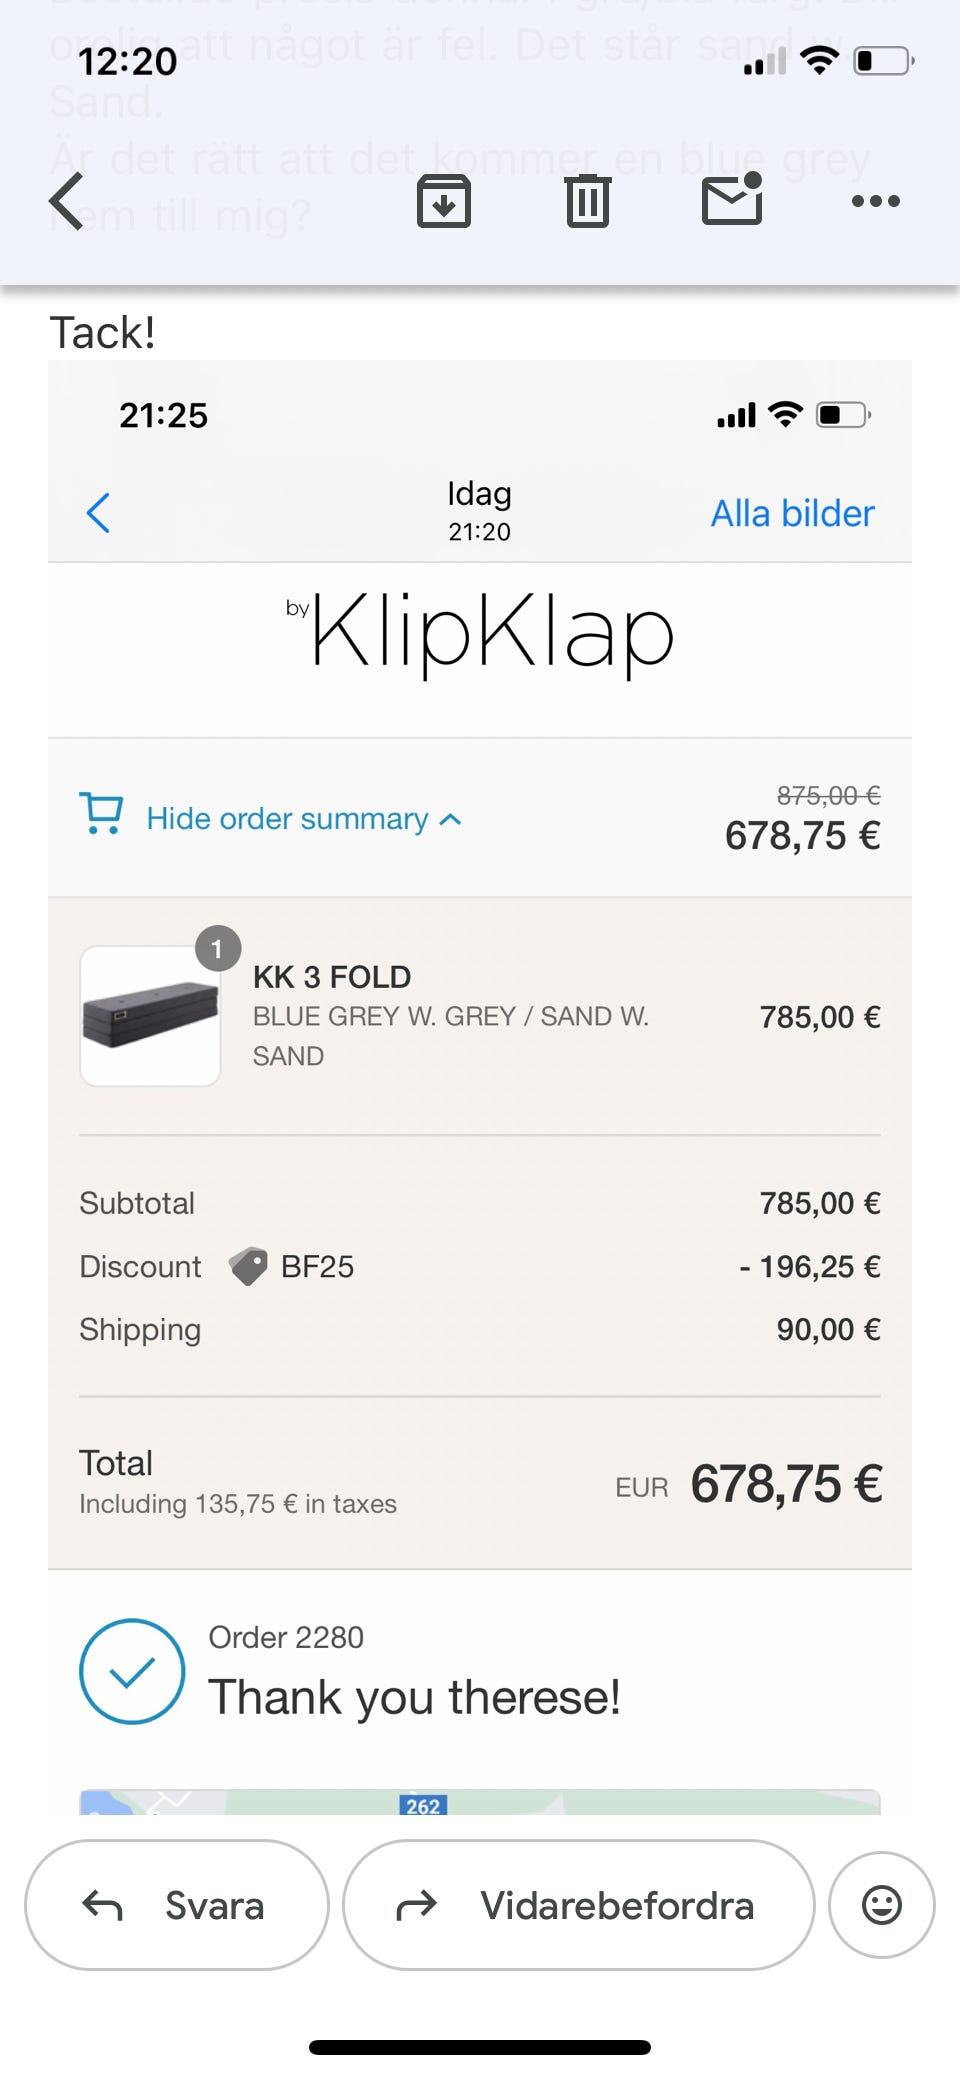Tap the order confirmed checkmark circle
The height and width of the screenshot is (2079, 960).
pos(132,1671)
